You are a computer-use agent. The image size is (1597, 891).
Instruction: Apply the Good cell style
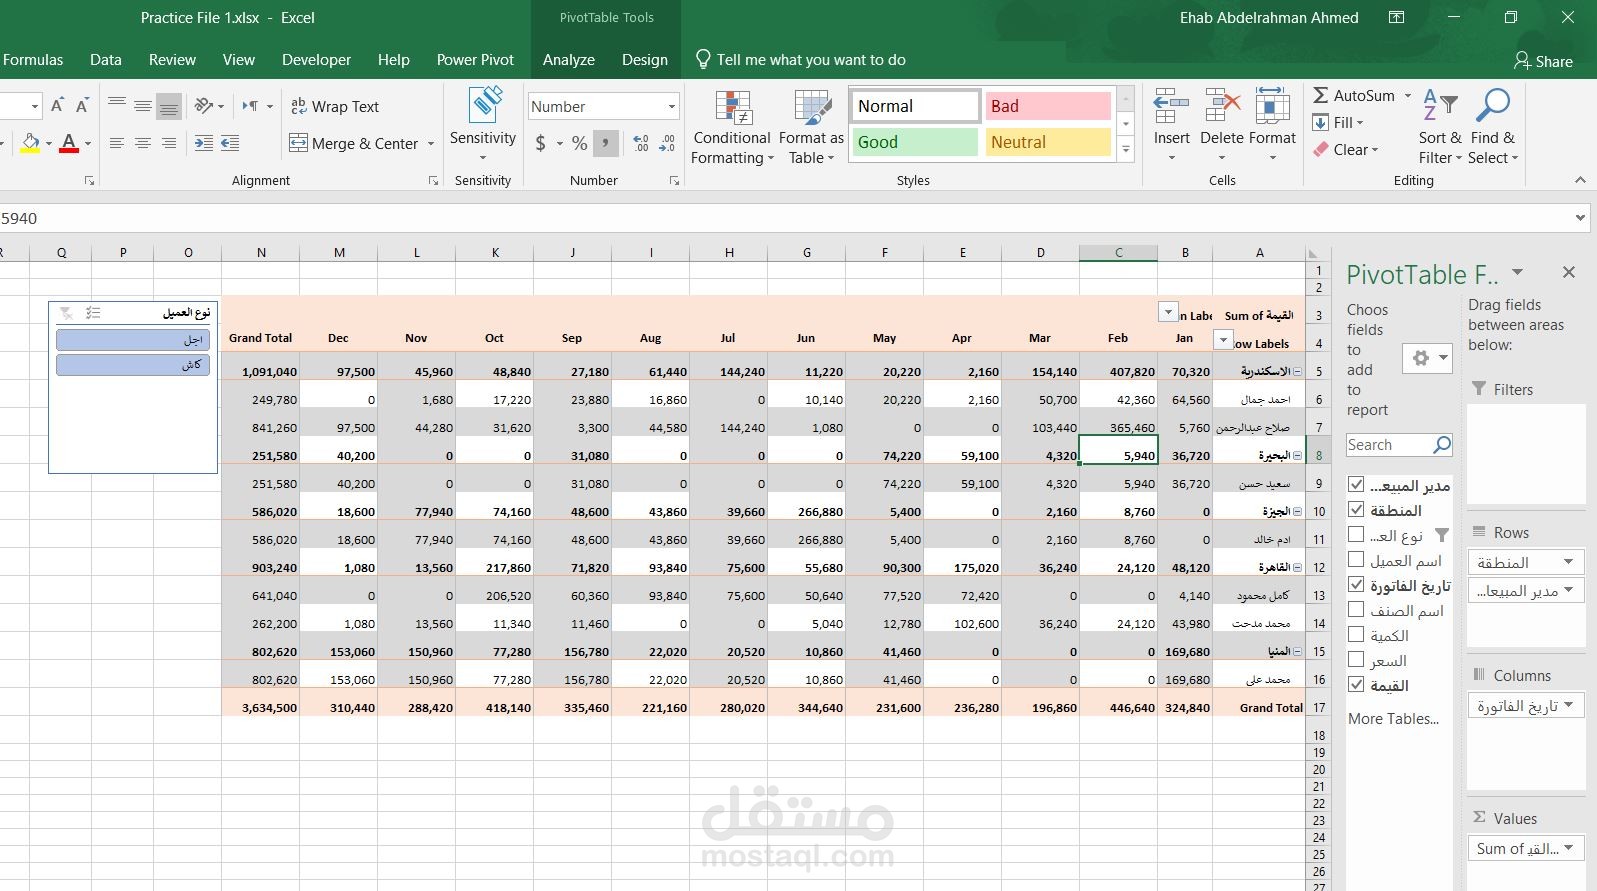point(913,142)
